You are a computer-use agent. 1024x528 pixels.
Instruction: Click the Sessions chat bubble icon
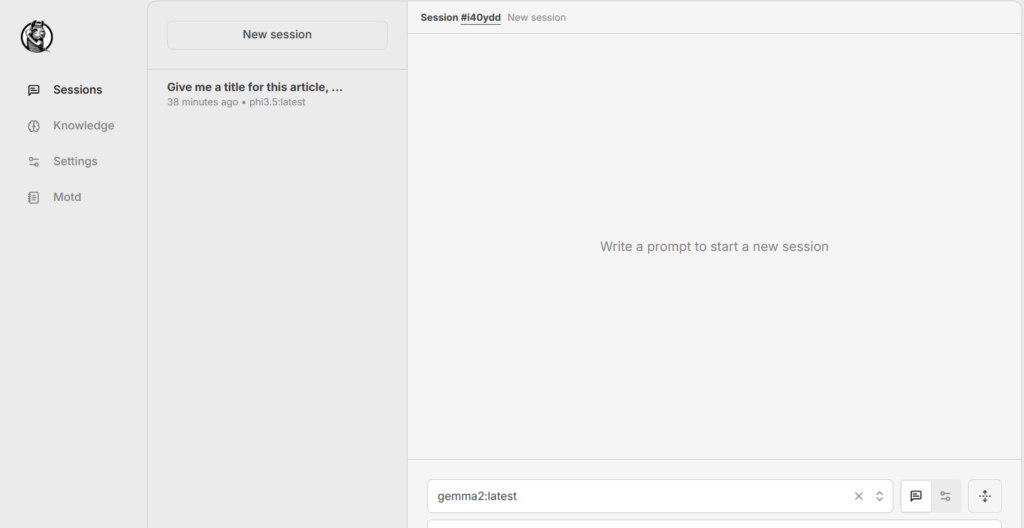point(34,90)
